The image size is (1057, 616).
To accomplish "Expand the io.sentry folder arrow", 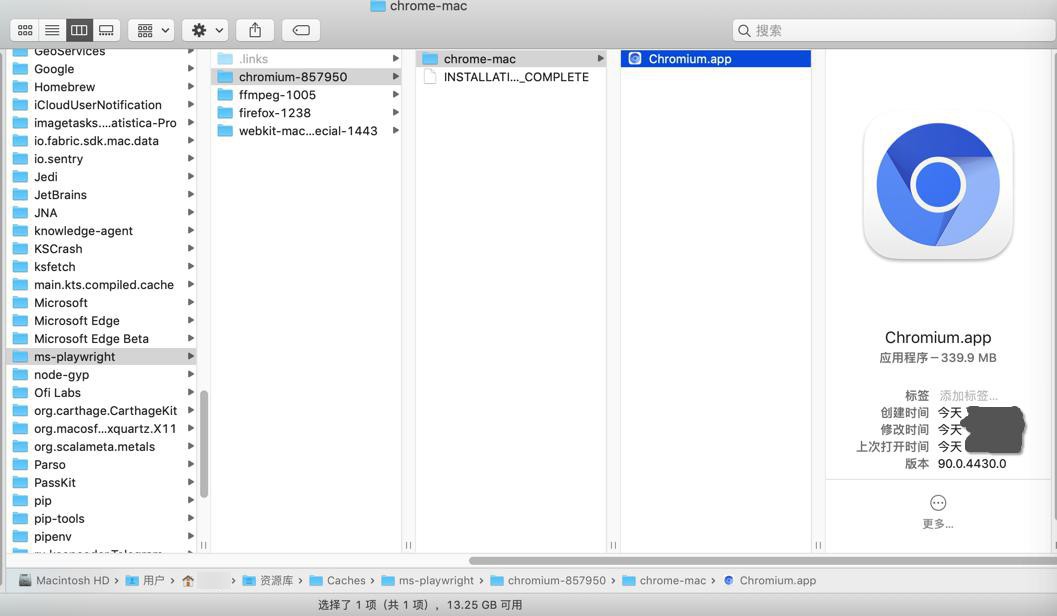I will pos(191,158).
